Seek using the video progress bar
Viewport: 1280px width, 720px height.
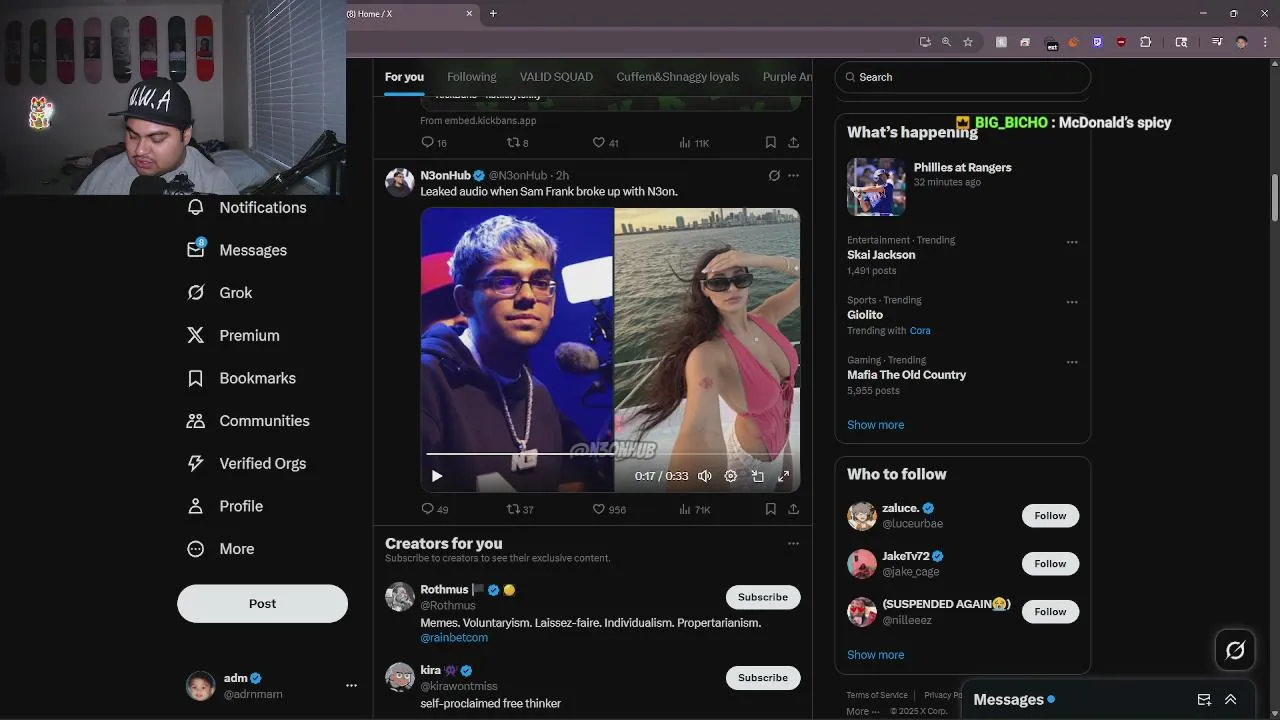(610, 454)
